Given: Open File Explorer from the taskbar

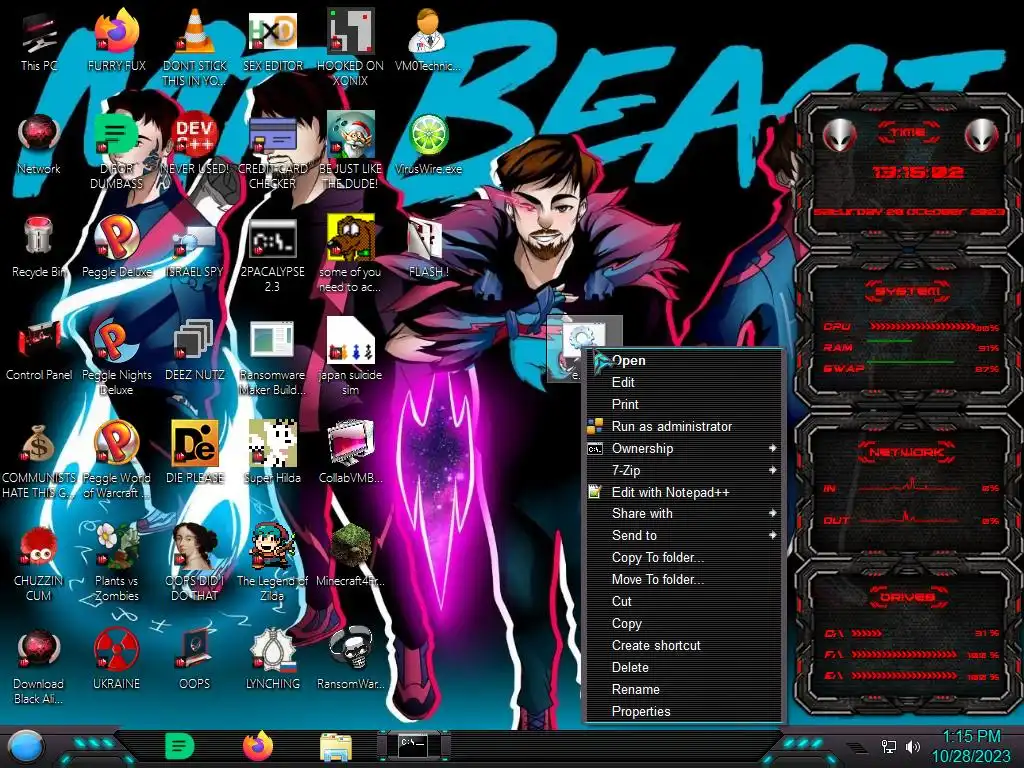Looking at the screenshot, I should coord(336,746).
